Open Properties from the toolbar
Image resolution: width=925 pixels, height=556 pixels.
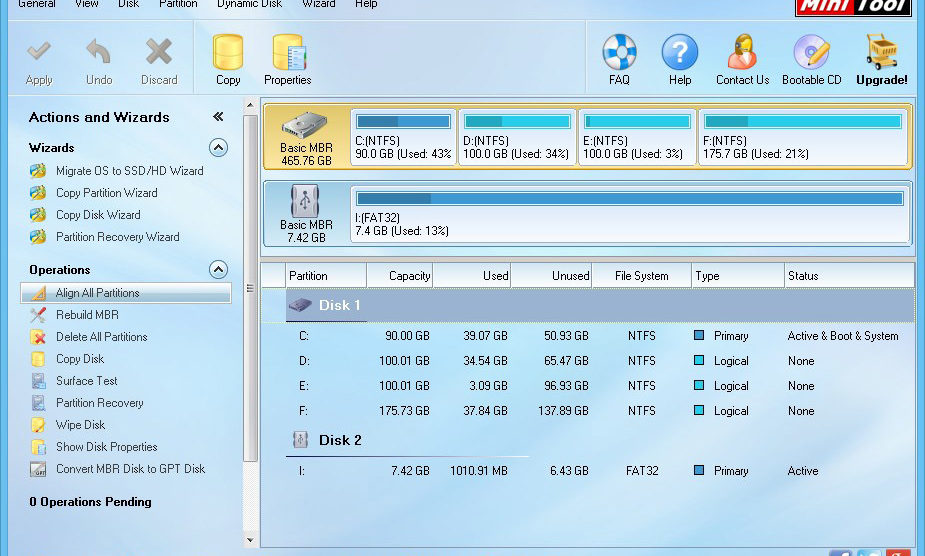pyautogui.click(x=288, y=53)
